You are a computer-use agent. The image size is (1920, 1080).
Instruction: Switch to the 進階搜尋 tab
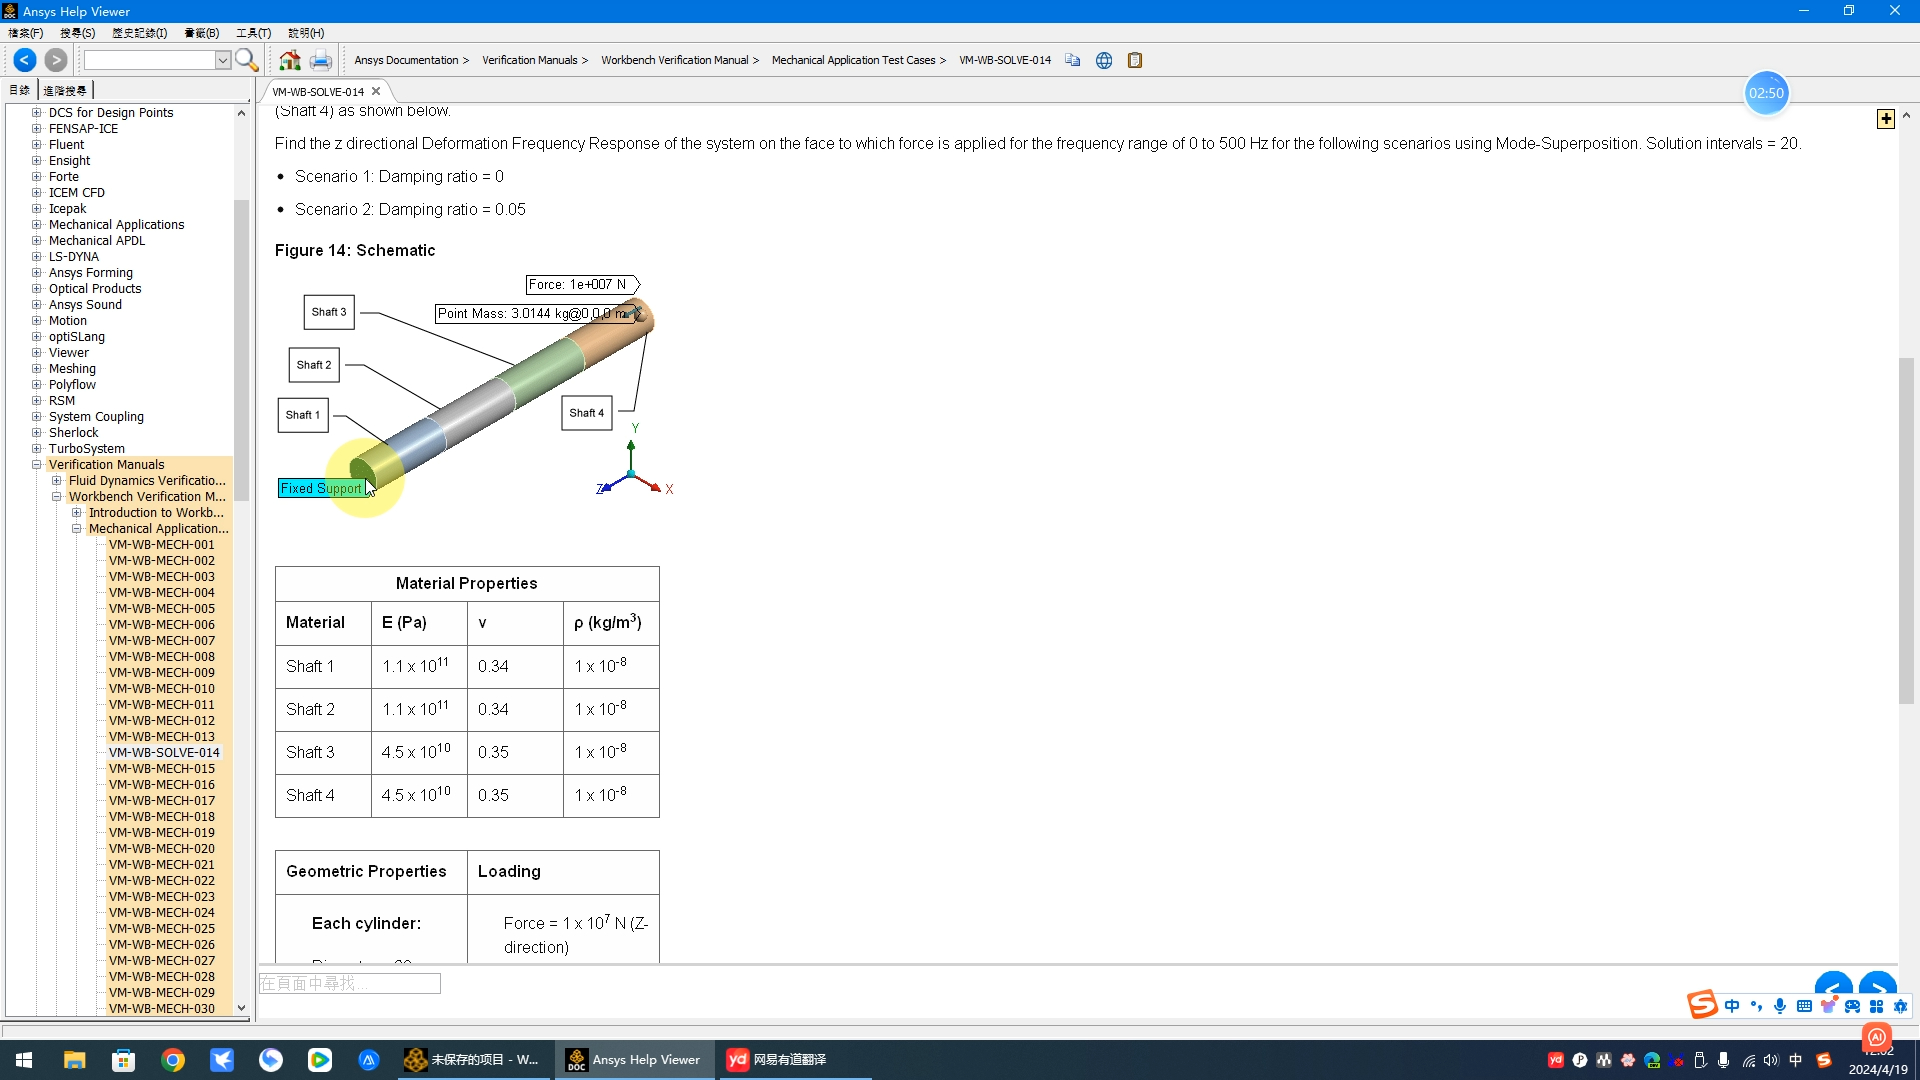[x=65, y=90]
